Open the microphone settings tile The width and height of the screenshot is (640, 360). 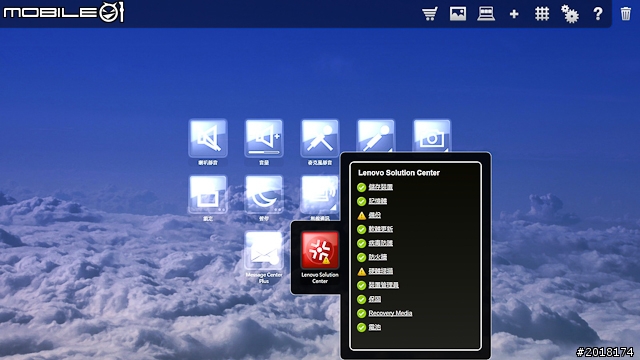coord(376,136)
